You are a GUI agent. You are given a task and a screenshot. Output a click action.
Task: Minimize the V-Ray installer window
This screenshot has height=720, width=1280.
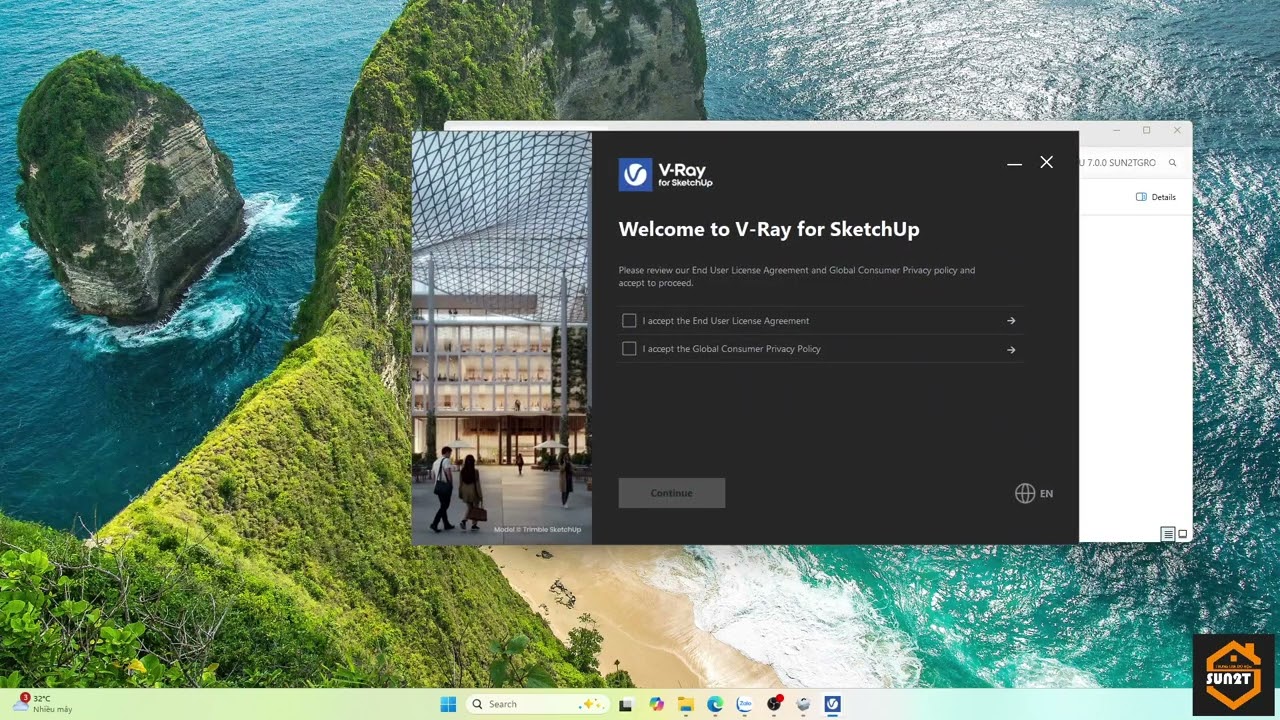click(1014, 163)
